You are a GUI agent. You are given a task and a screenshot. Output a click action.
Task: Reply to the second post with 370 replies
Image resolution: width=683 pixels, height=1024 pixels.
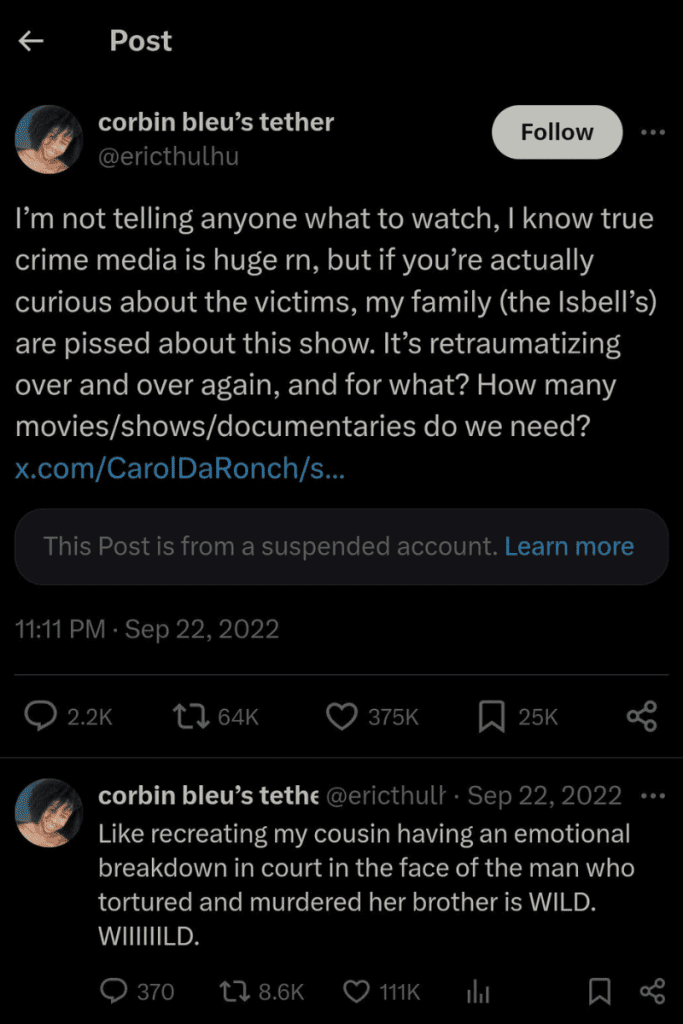pyautogui.click(x=114, y=991)
